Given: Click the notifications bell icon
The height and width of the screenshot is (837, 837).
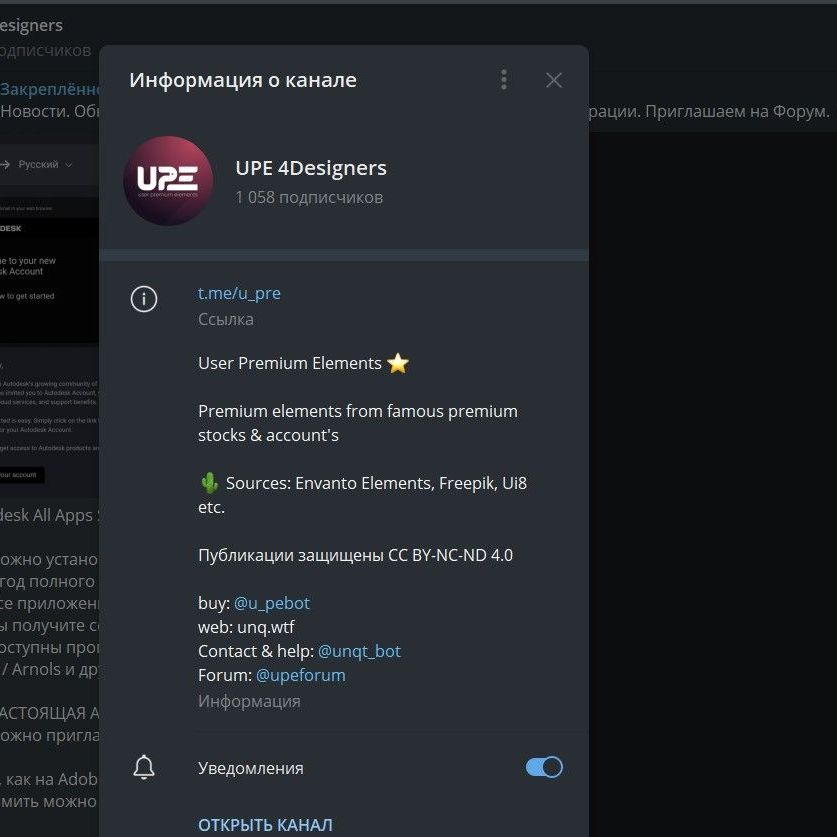Looking at the screenshot, I should (x=144, y=768).
